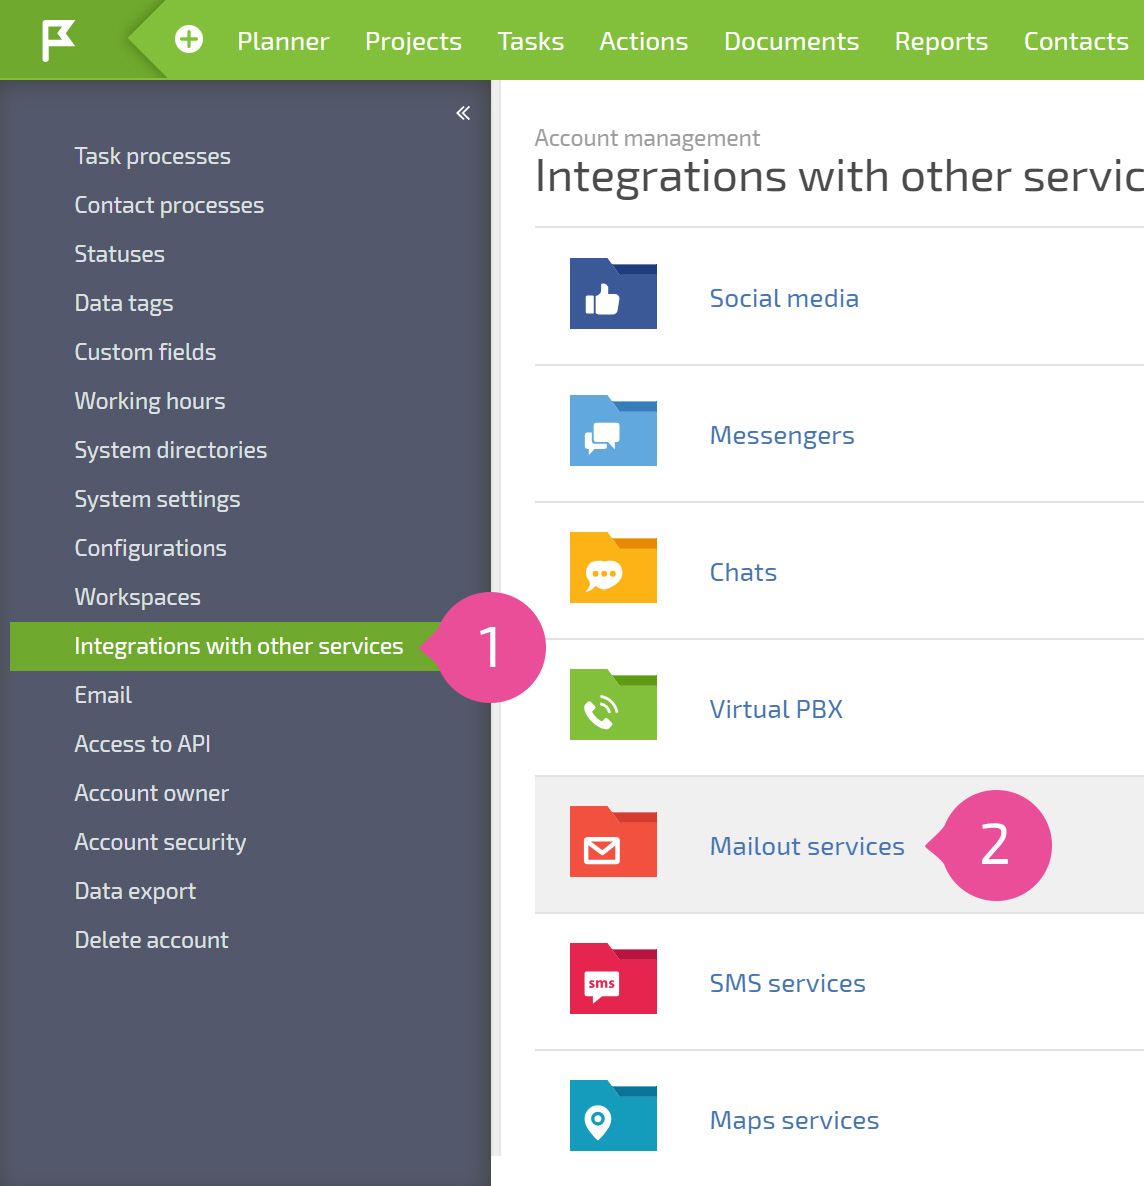Image resolution: width=1144 pixels, height=1186 pixels.
Task: Open the Virtual PBX folder icon
Action: (613, 704)
